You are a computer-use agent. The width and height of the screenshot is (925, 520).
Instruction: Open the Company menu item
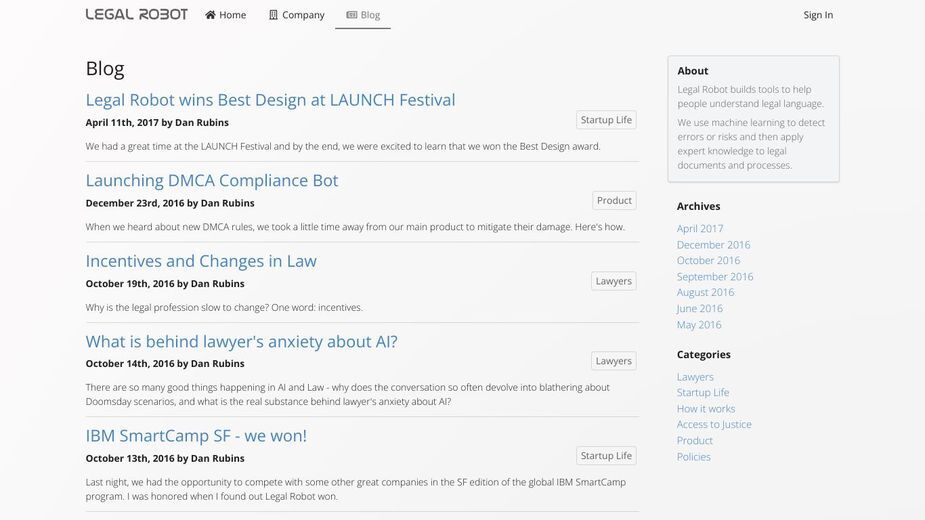[296, 15]
